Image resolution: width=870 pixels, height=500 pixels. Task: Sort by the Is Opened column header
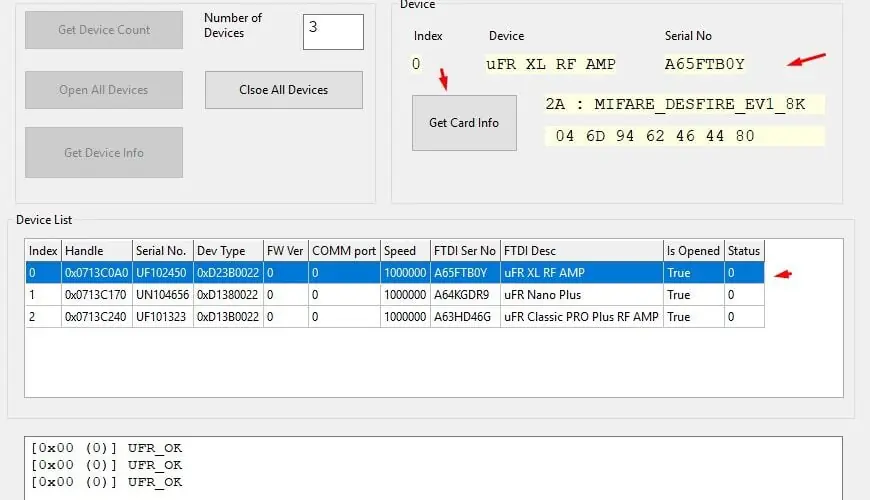tap(694, 251)
